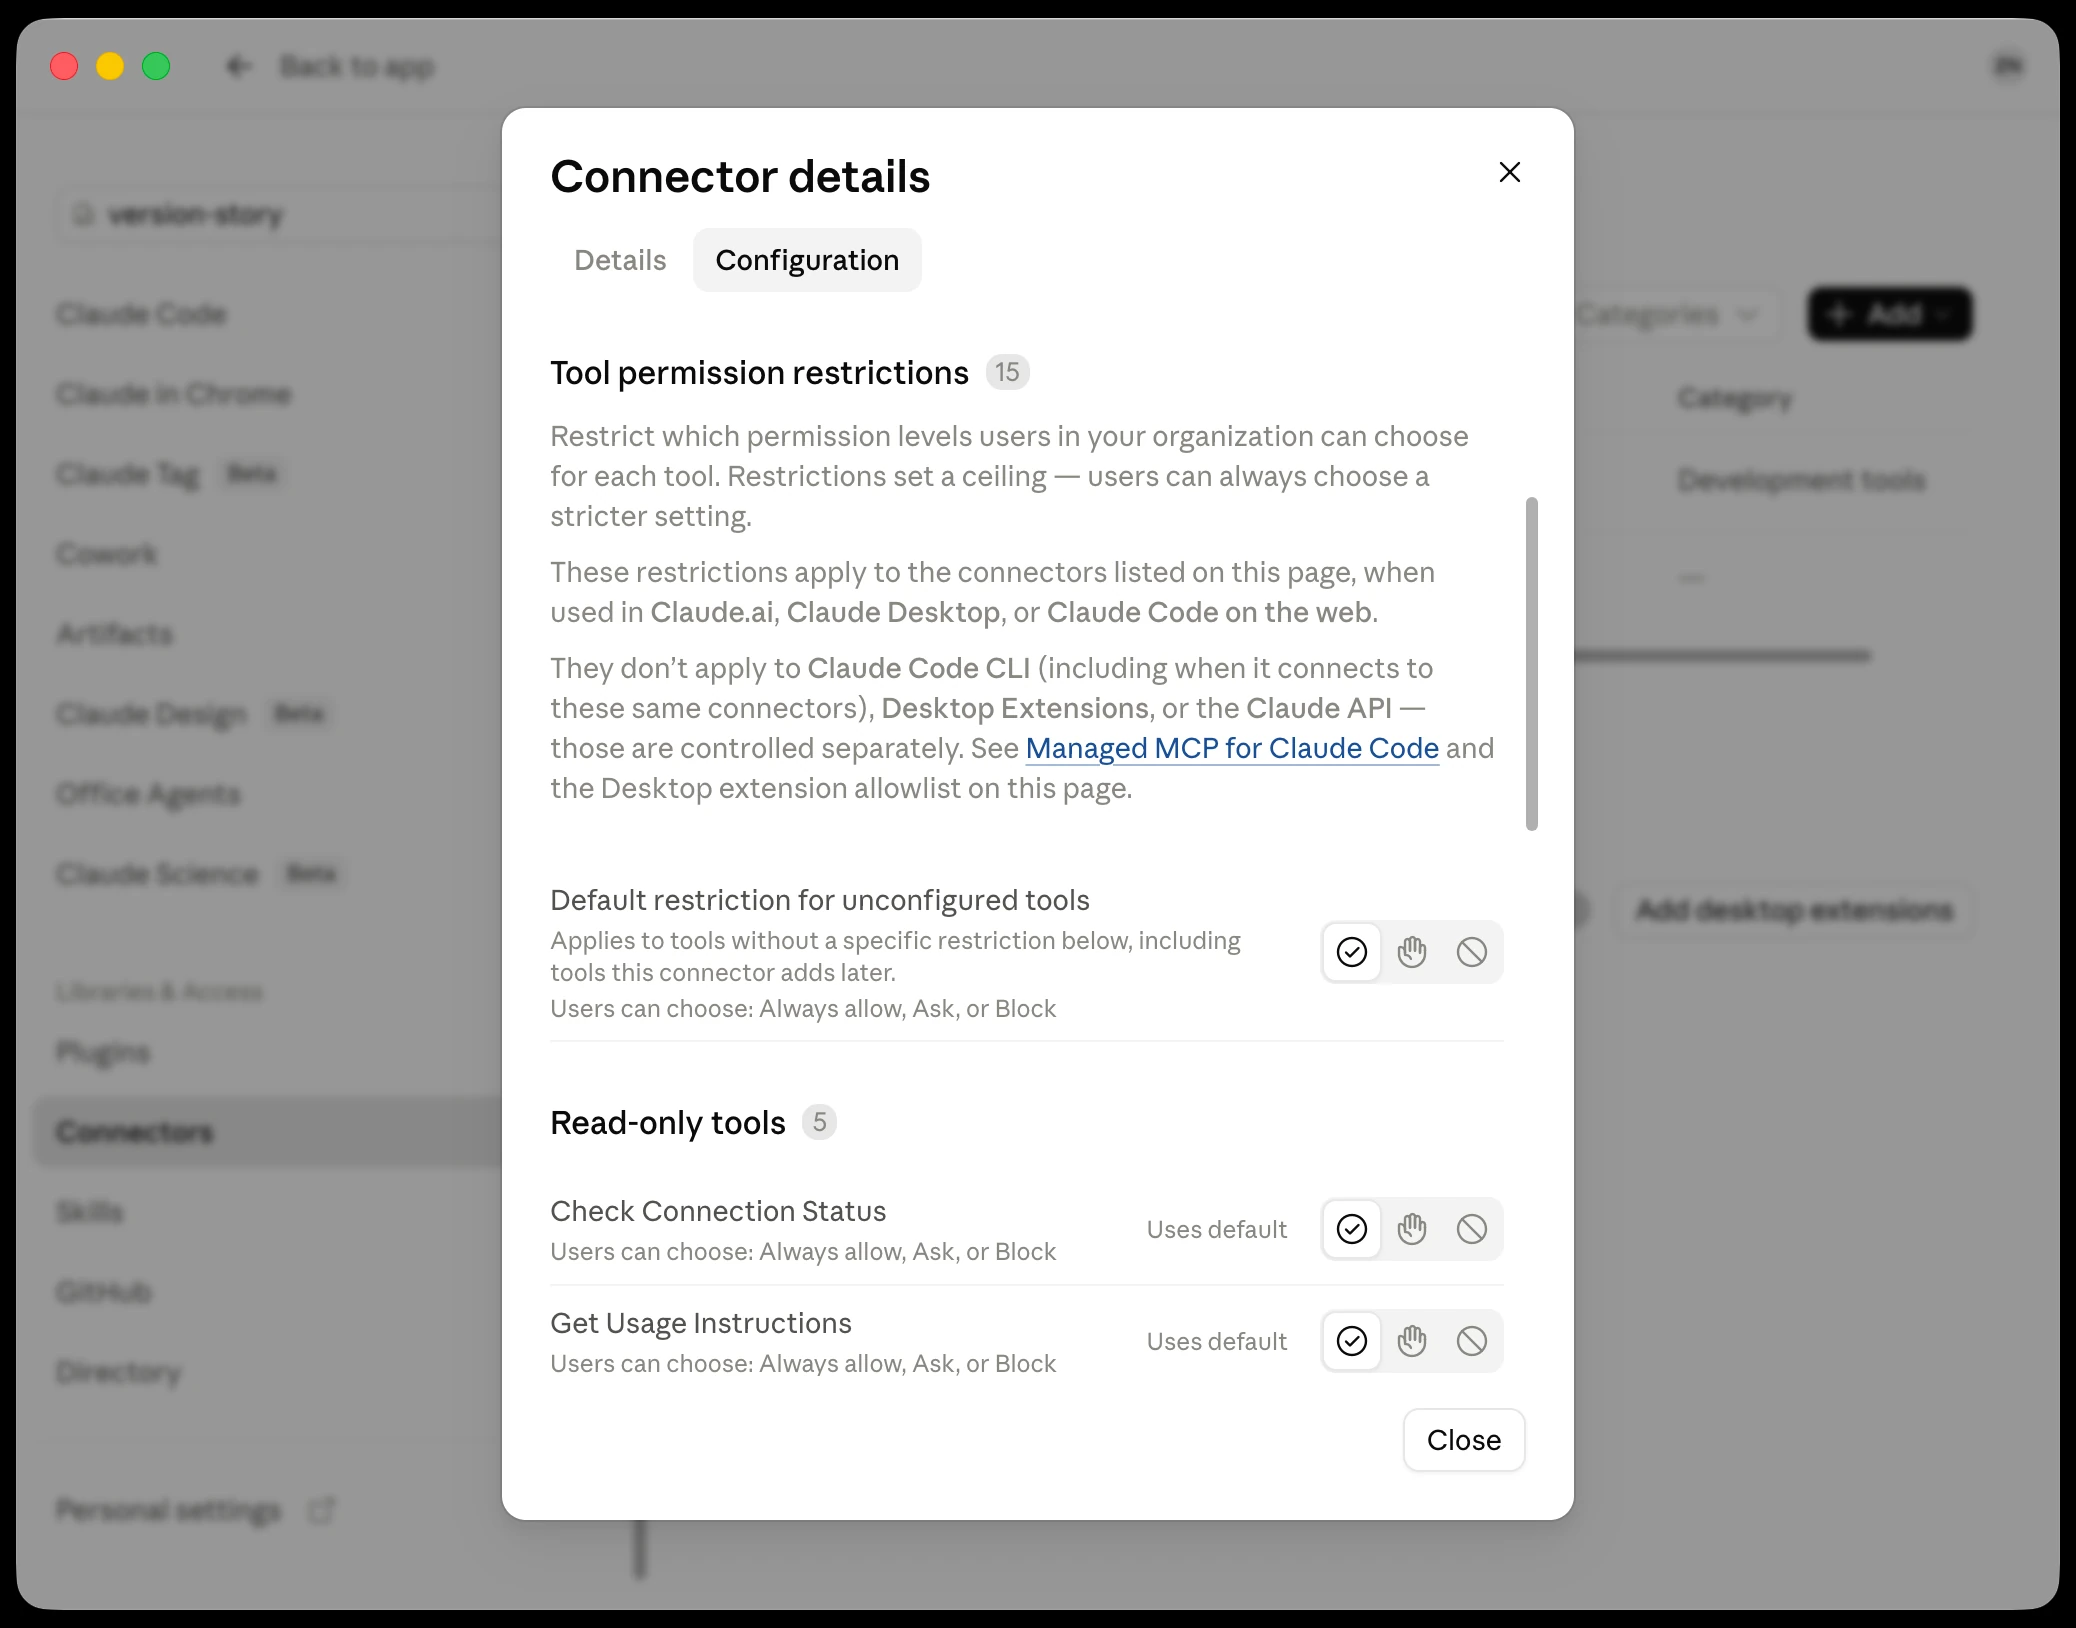
Task: Click the Check Connection Status tool name
Action: click(x=718, y=1211)
